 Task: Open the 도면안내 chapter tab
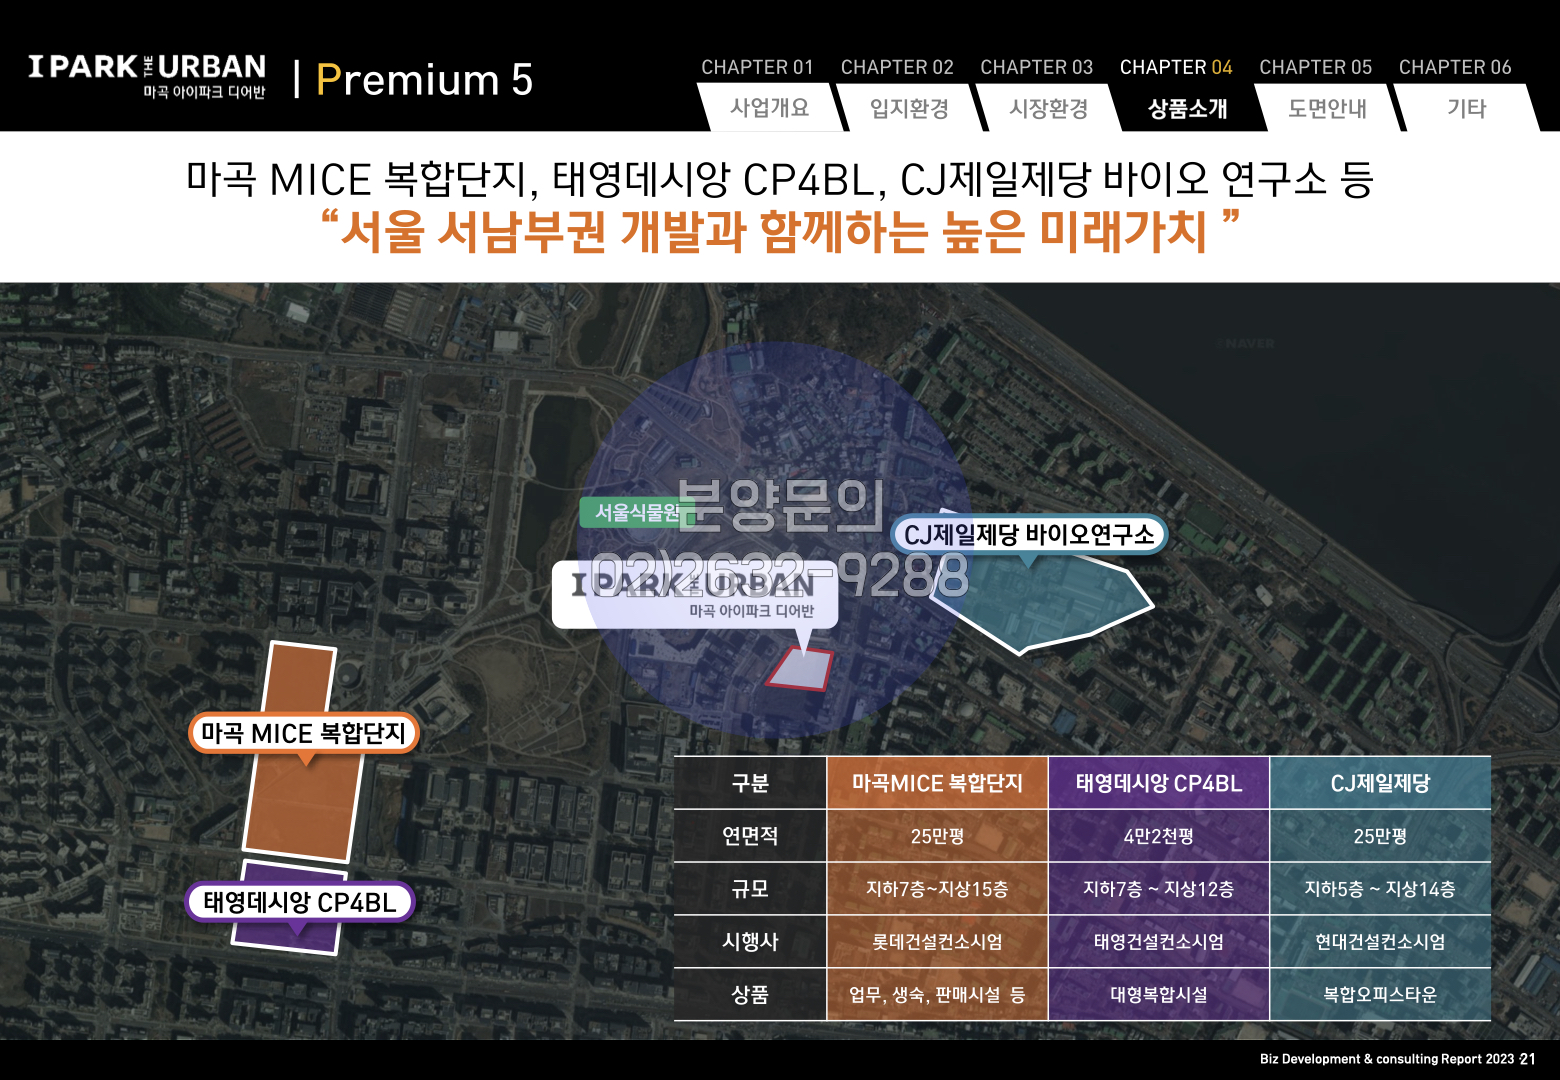pyautogui.click(x=1328, y=108)
